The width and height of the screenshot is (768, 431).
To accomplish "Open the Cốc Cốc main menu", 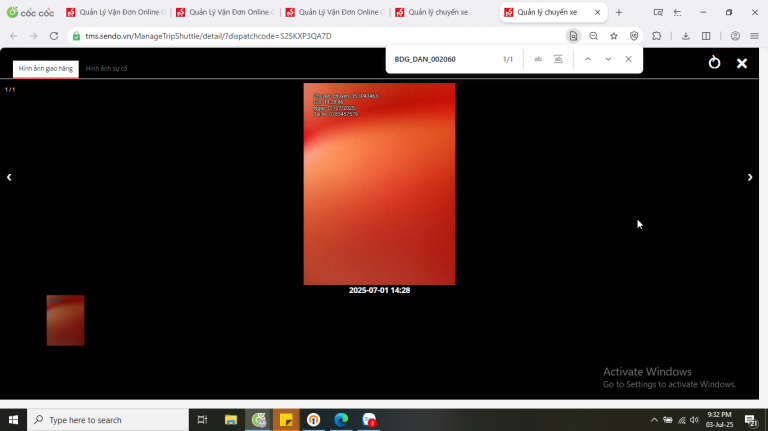I will (x=754, y=36).
